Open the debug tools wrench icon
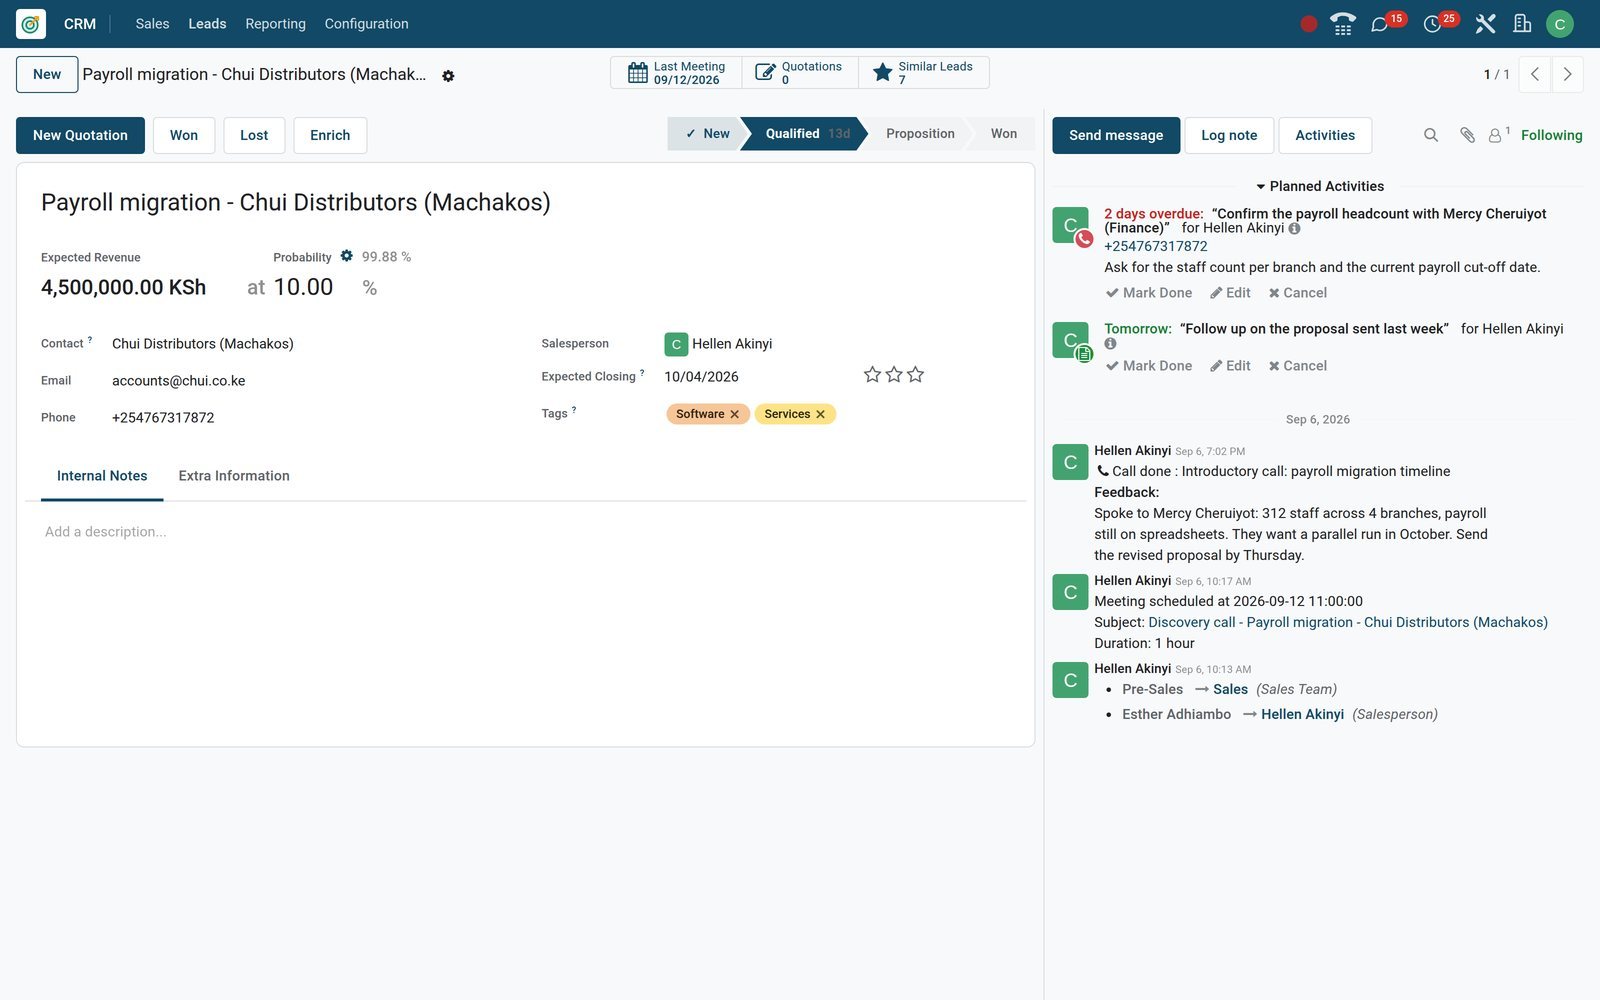The height and width of the screenshot is (1000, 1600). (1485, 24)
